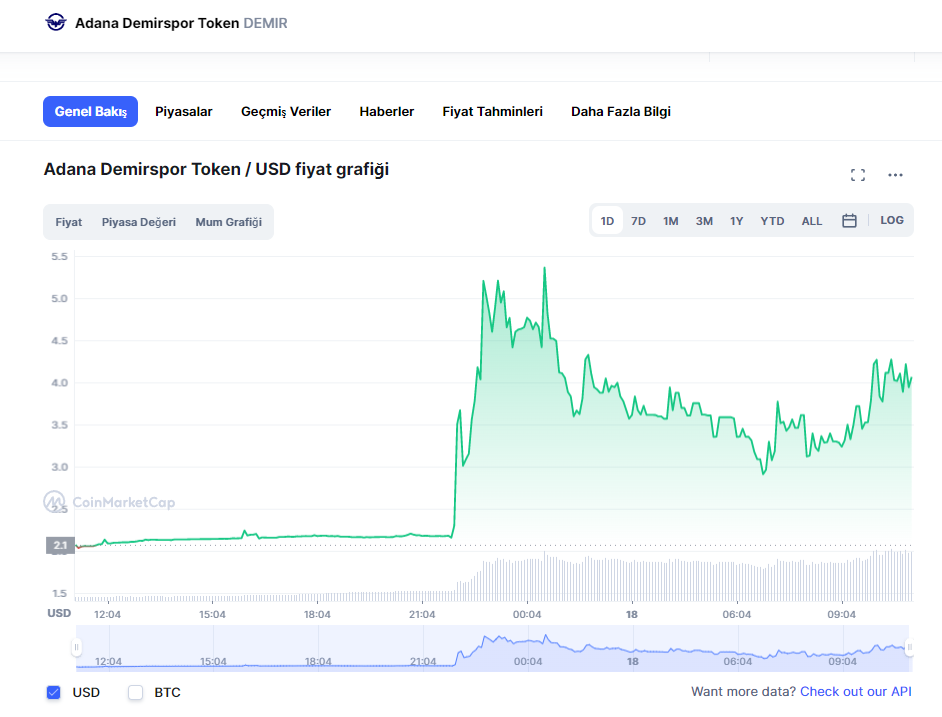Open the Geçmiş Veriler tab
This screenshot has height=717, width=942.
coord(286,112)
